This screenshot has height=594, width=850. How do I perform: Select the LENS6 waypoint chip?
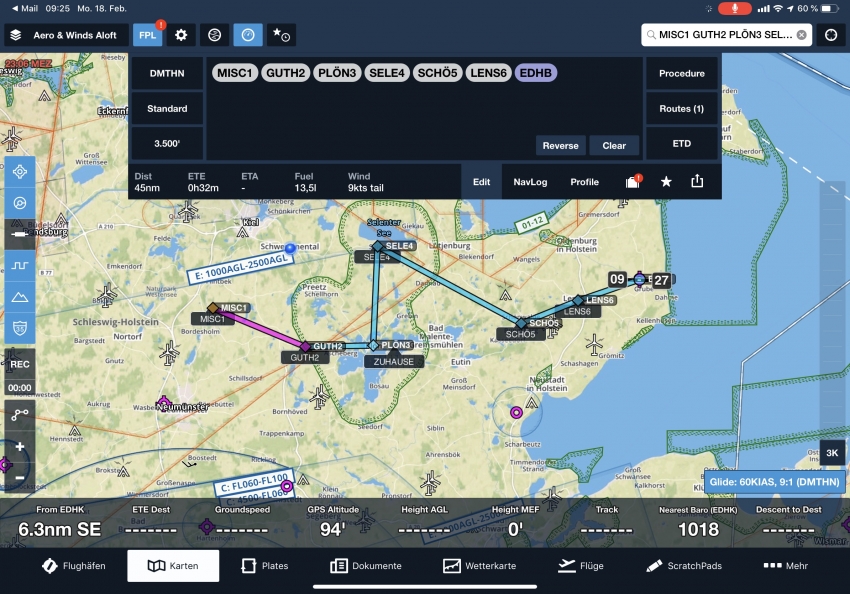coord(488,73)
